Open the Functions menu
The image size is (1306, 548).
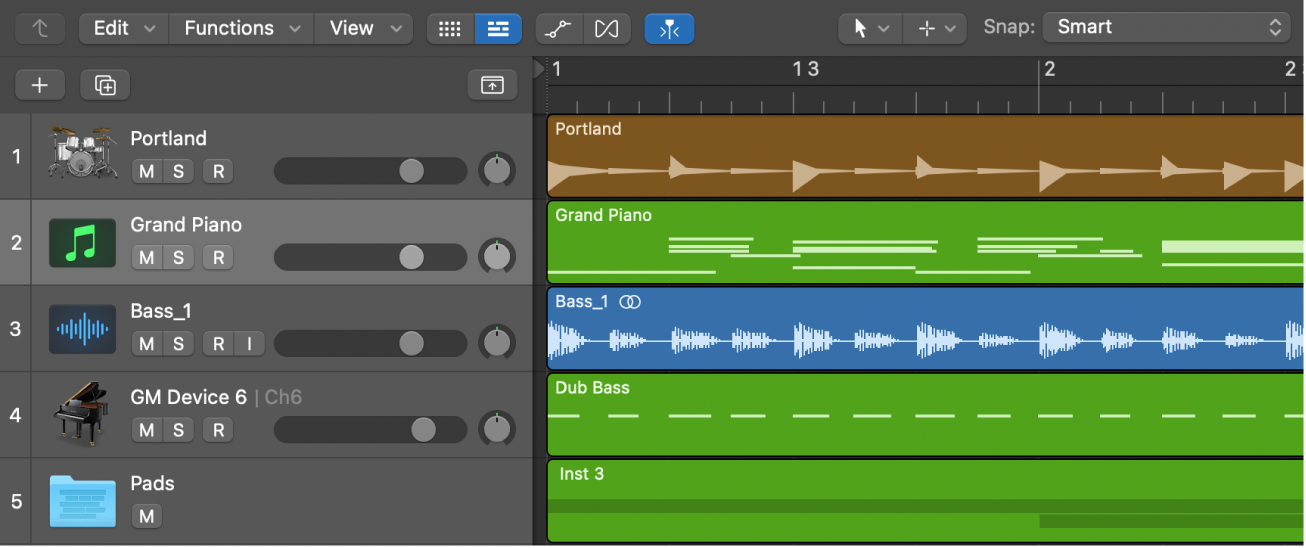point(242,28)
